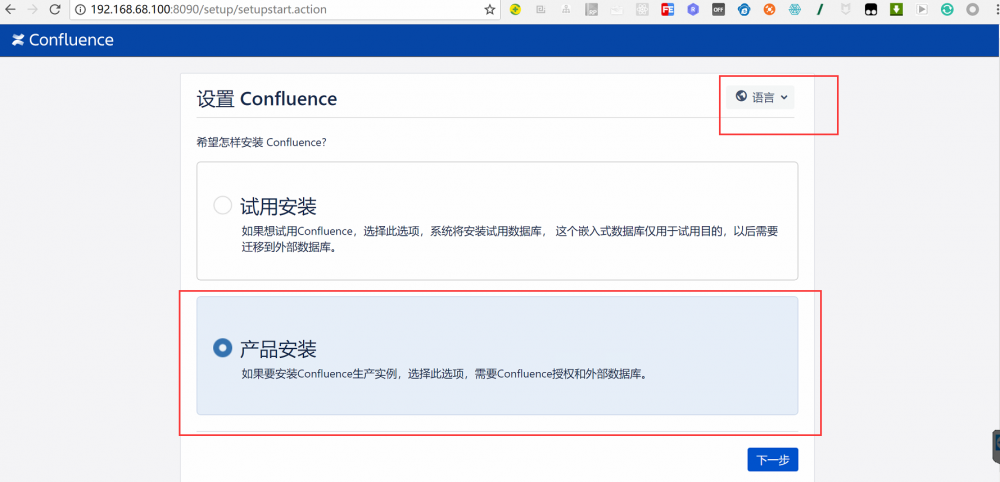The image size is (1000, 482).
Task: Reload the page with the refresh icon
Action: pos(55,10)
